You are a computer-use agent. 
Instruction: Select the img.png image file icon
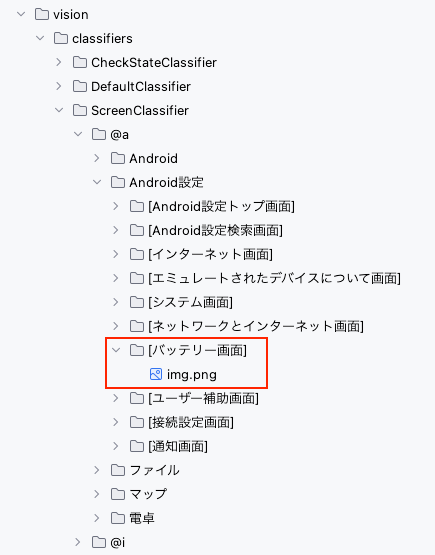[x=156, y=374]
